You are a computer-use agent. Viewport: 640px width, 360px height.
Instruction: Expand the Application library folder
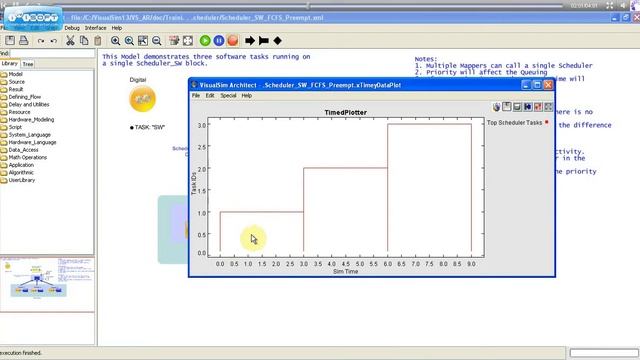[x=21, y=165]
